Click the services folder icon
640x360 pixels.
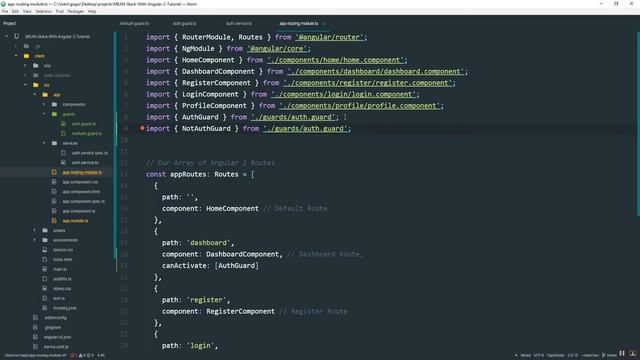(x=54, y=143)
